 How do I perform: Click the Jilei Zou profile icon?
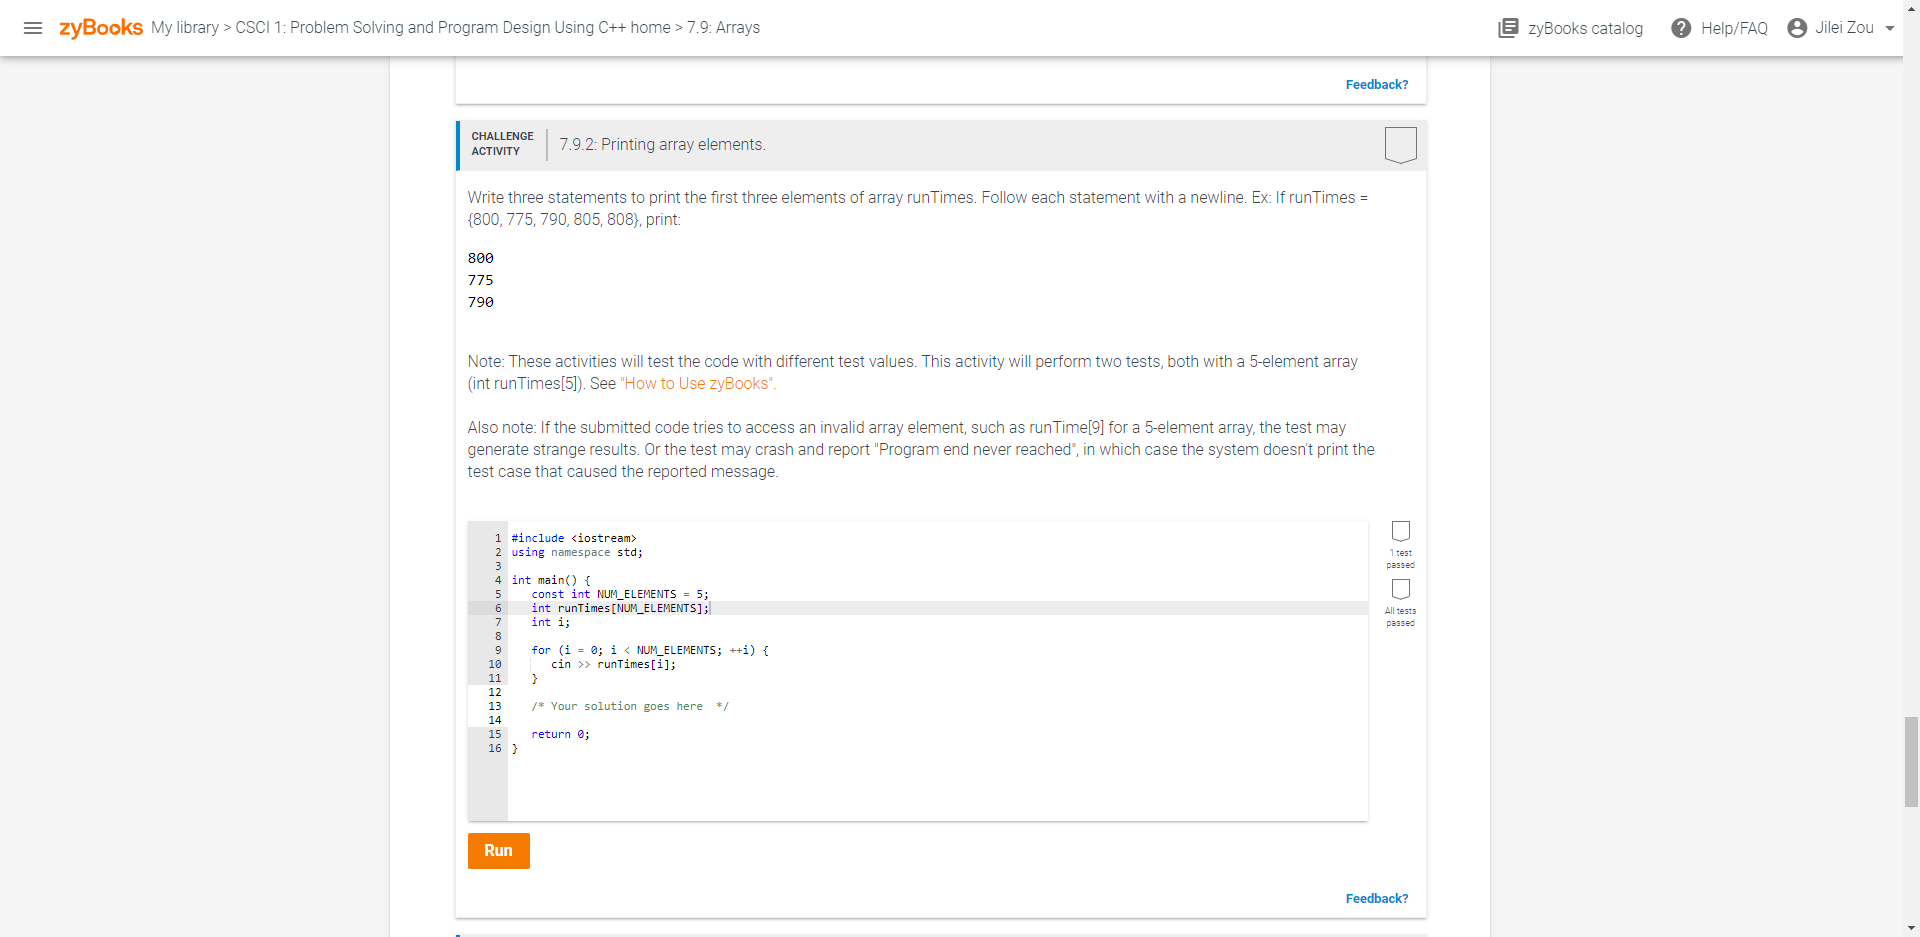click(1796, 28)
